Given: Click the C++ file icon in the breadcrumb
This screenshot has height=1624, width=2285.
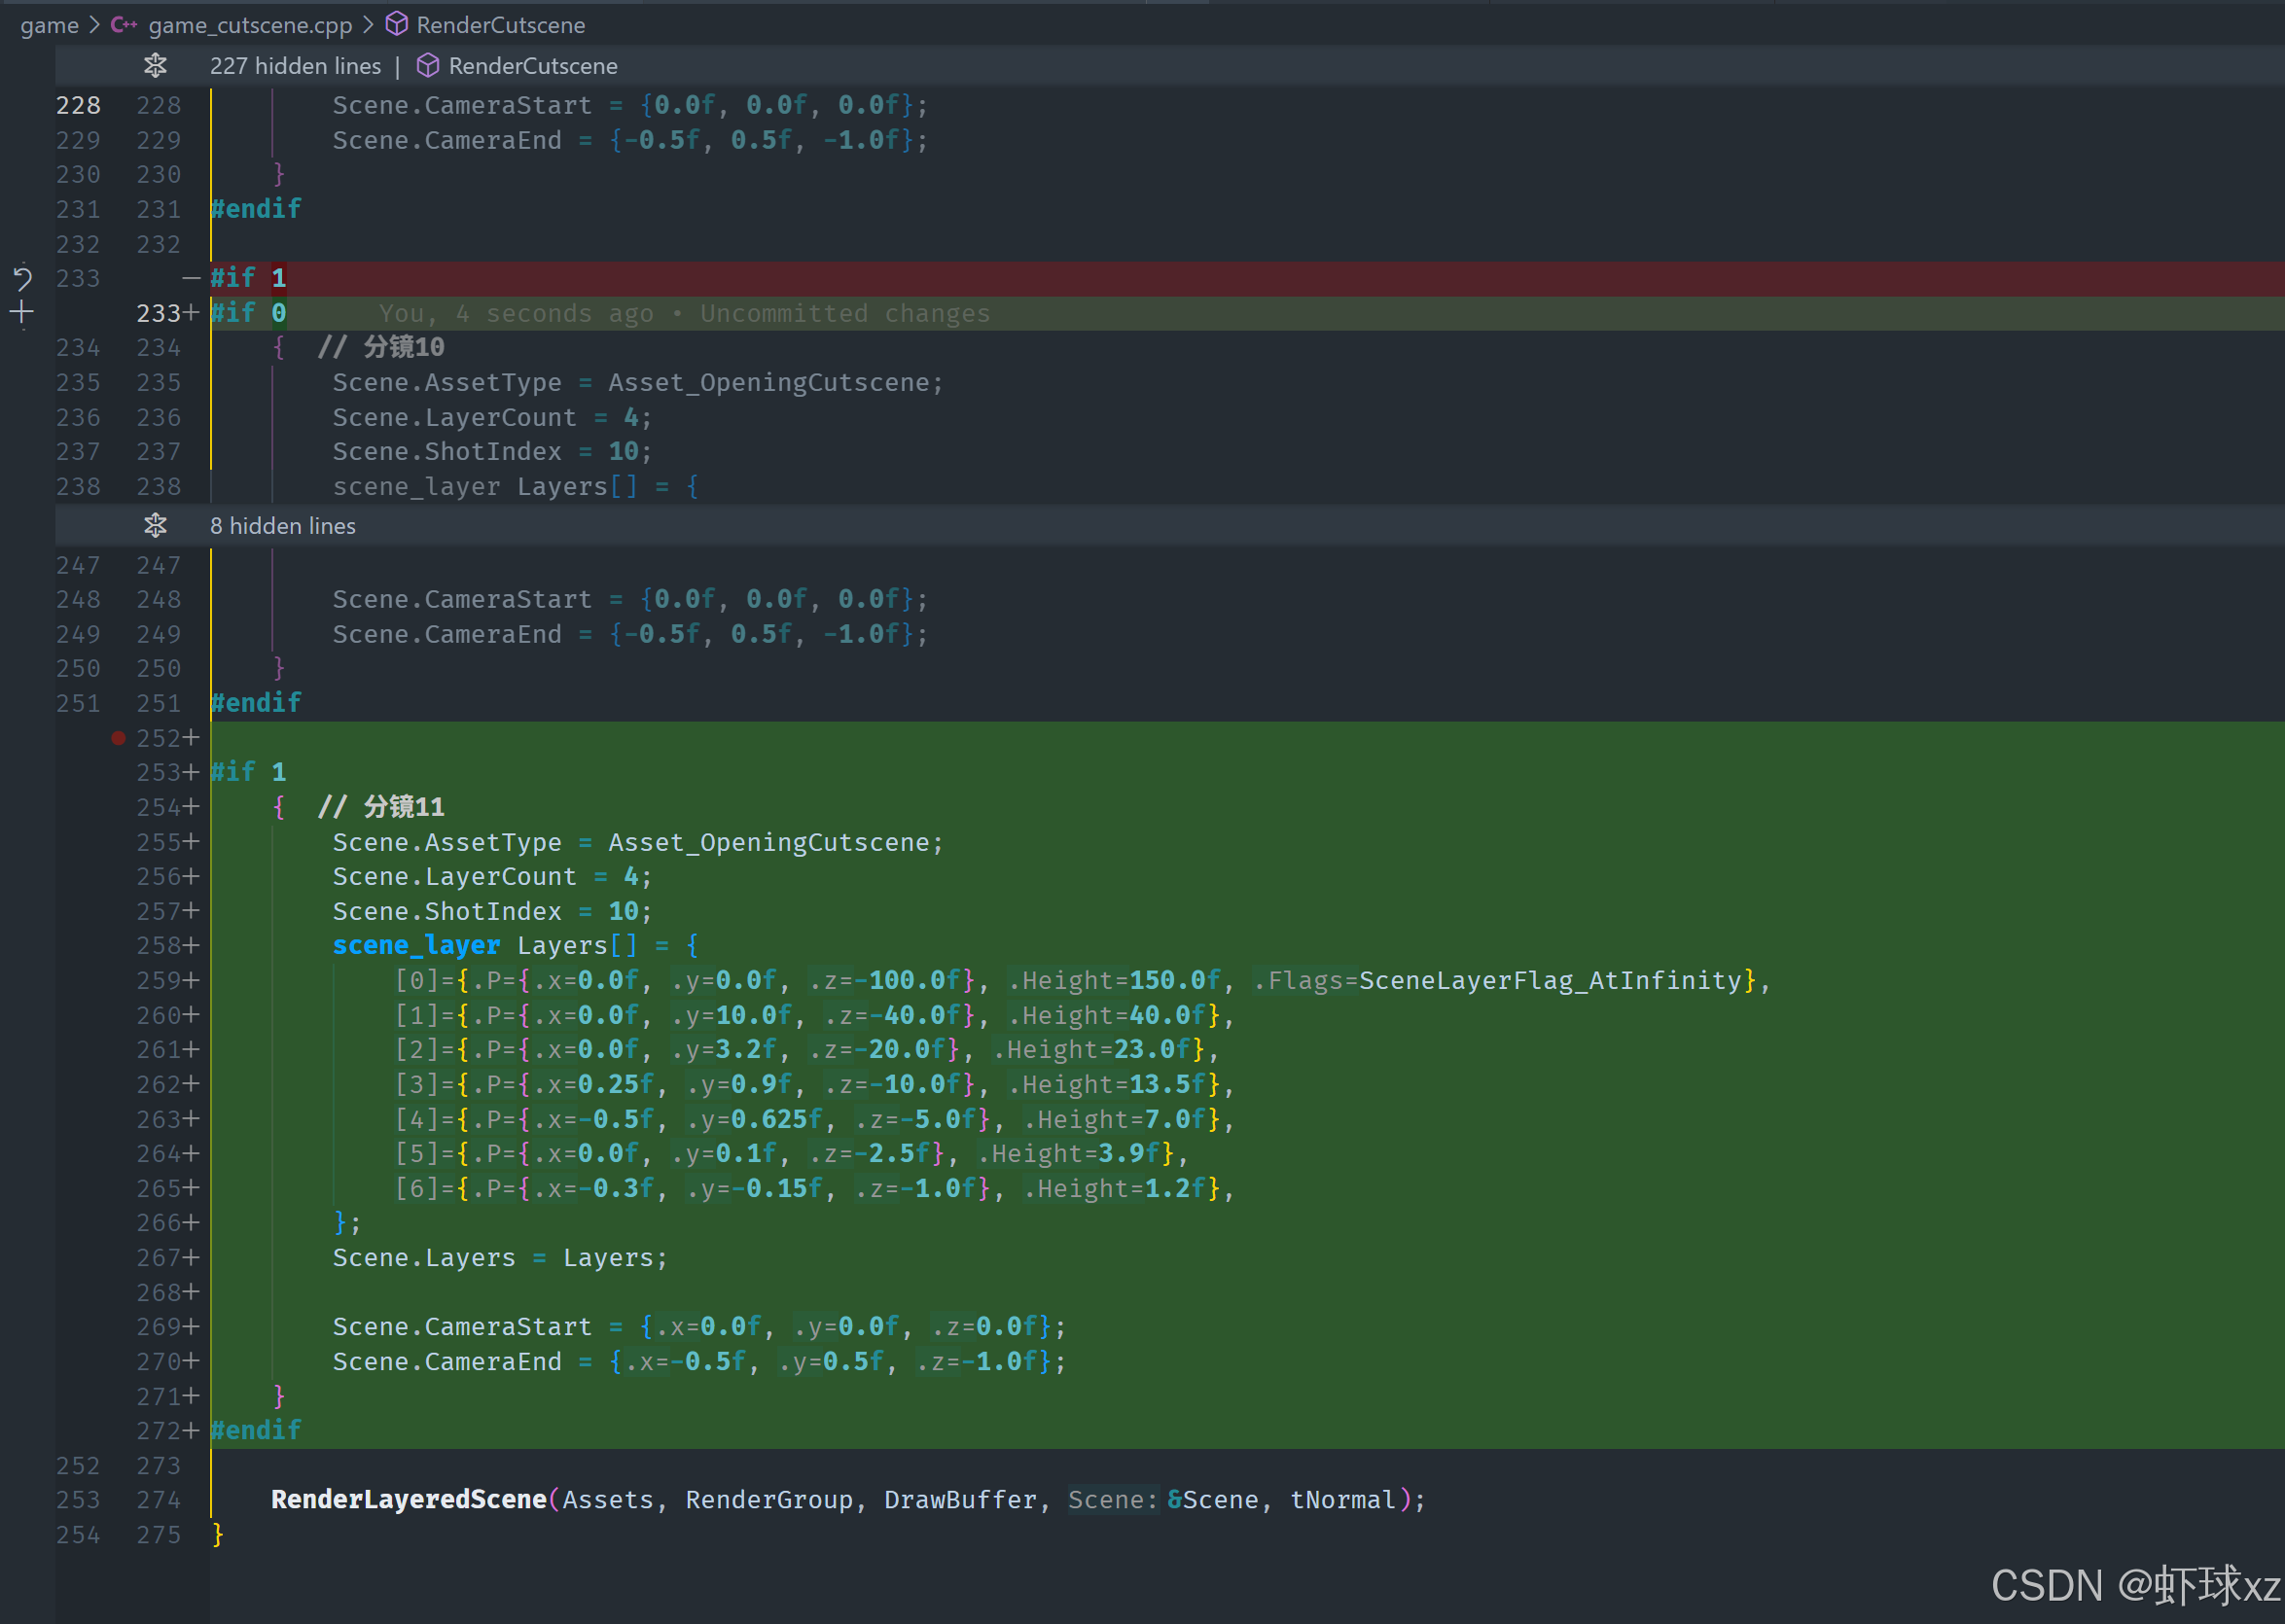Looking at the screenshot, I should pyautogui.click(x=124, y=25).
